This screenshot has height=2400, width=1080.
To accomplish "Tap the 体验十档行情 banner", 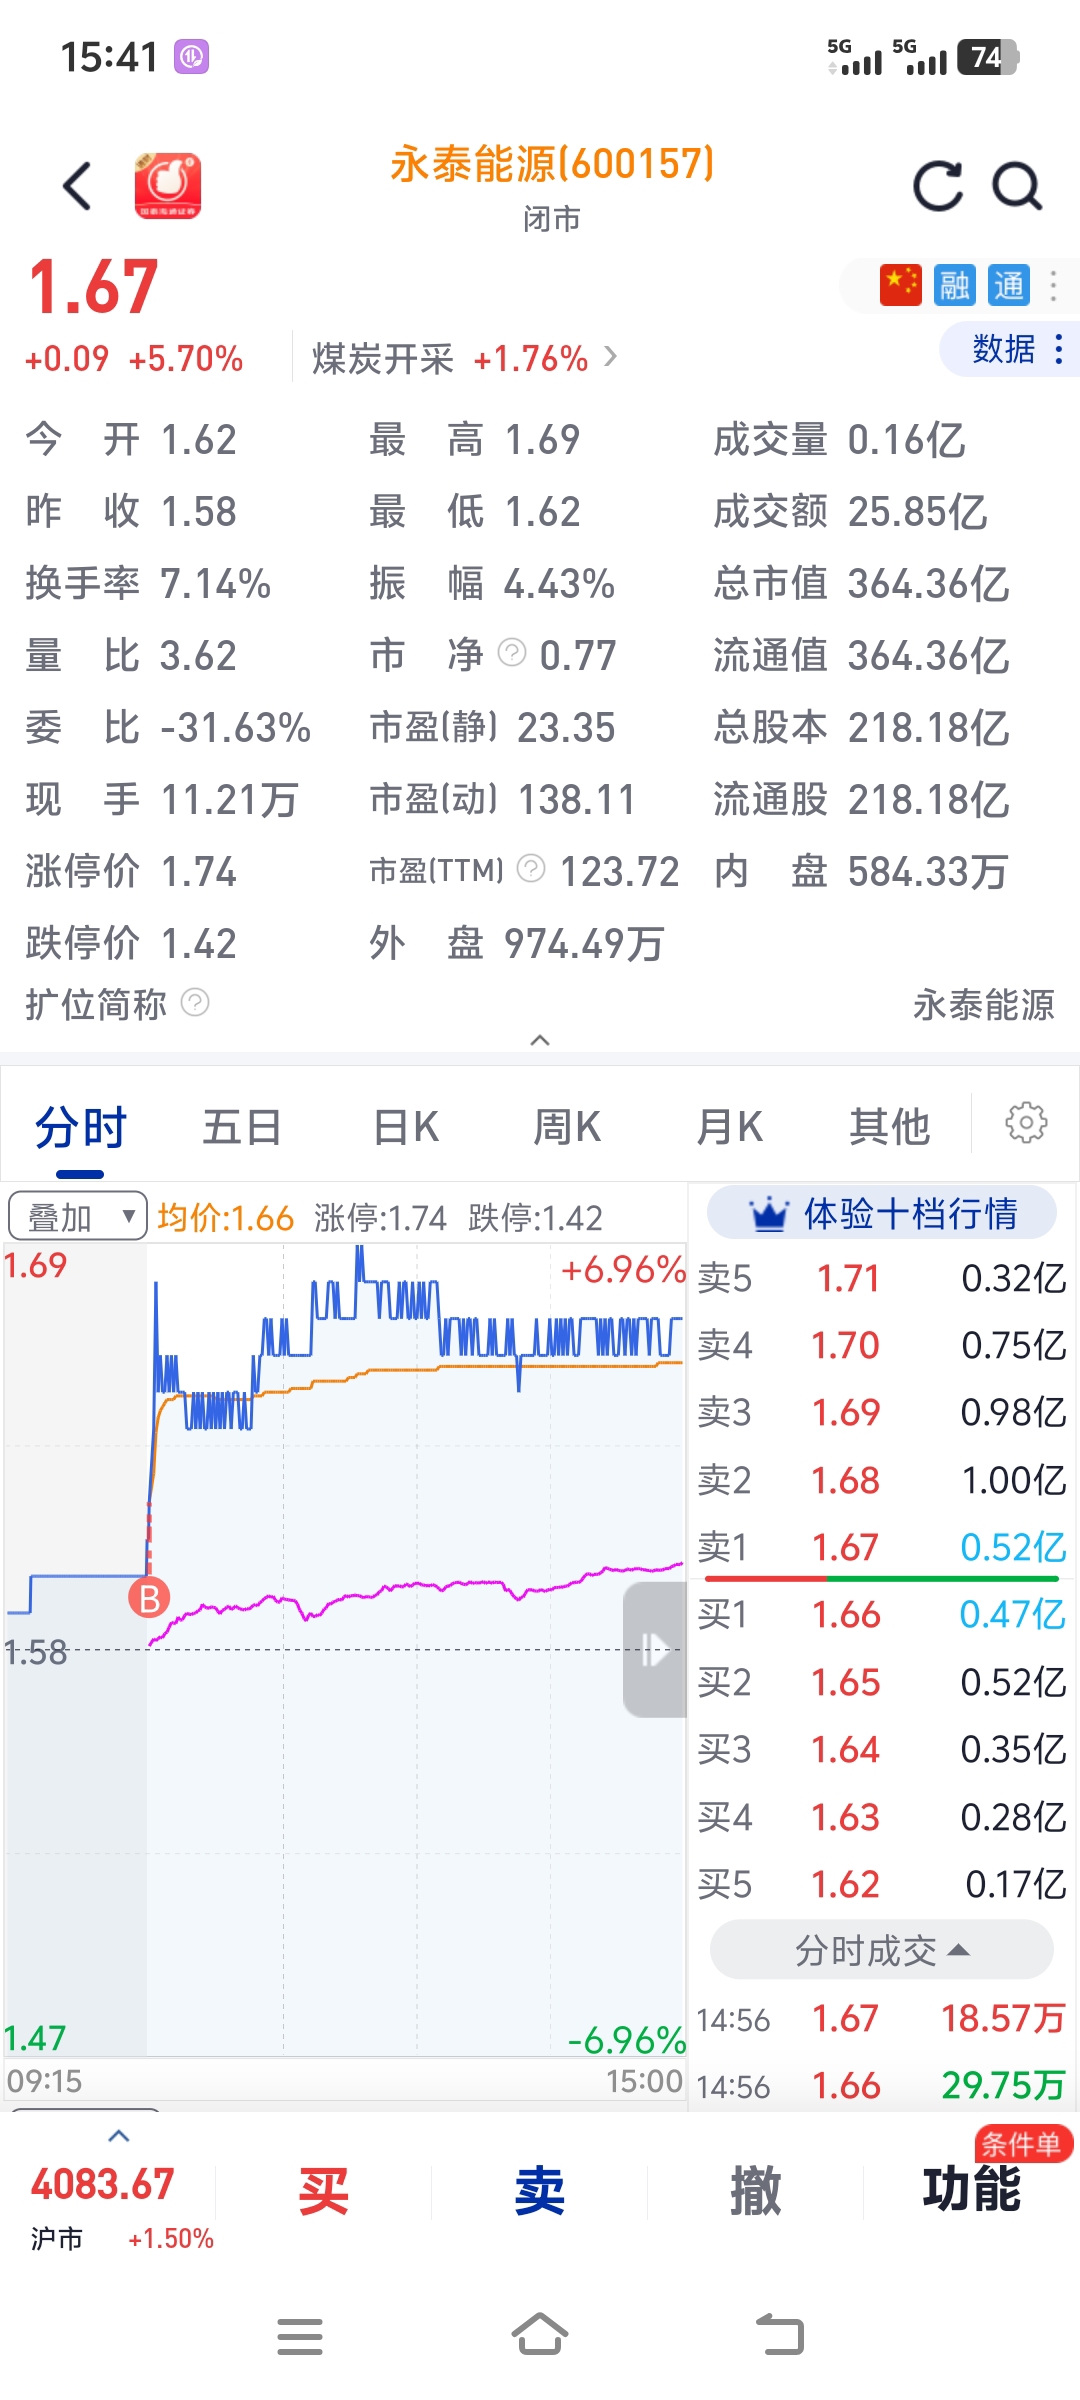I will pyautogui.click(x=882, y=1213).
